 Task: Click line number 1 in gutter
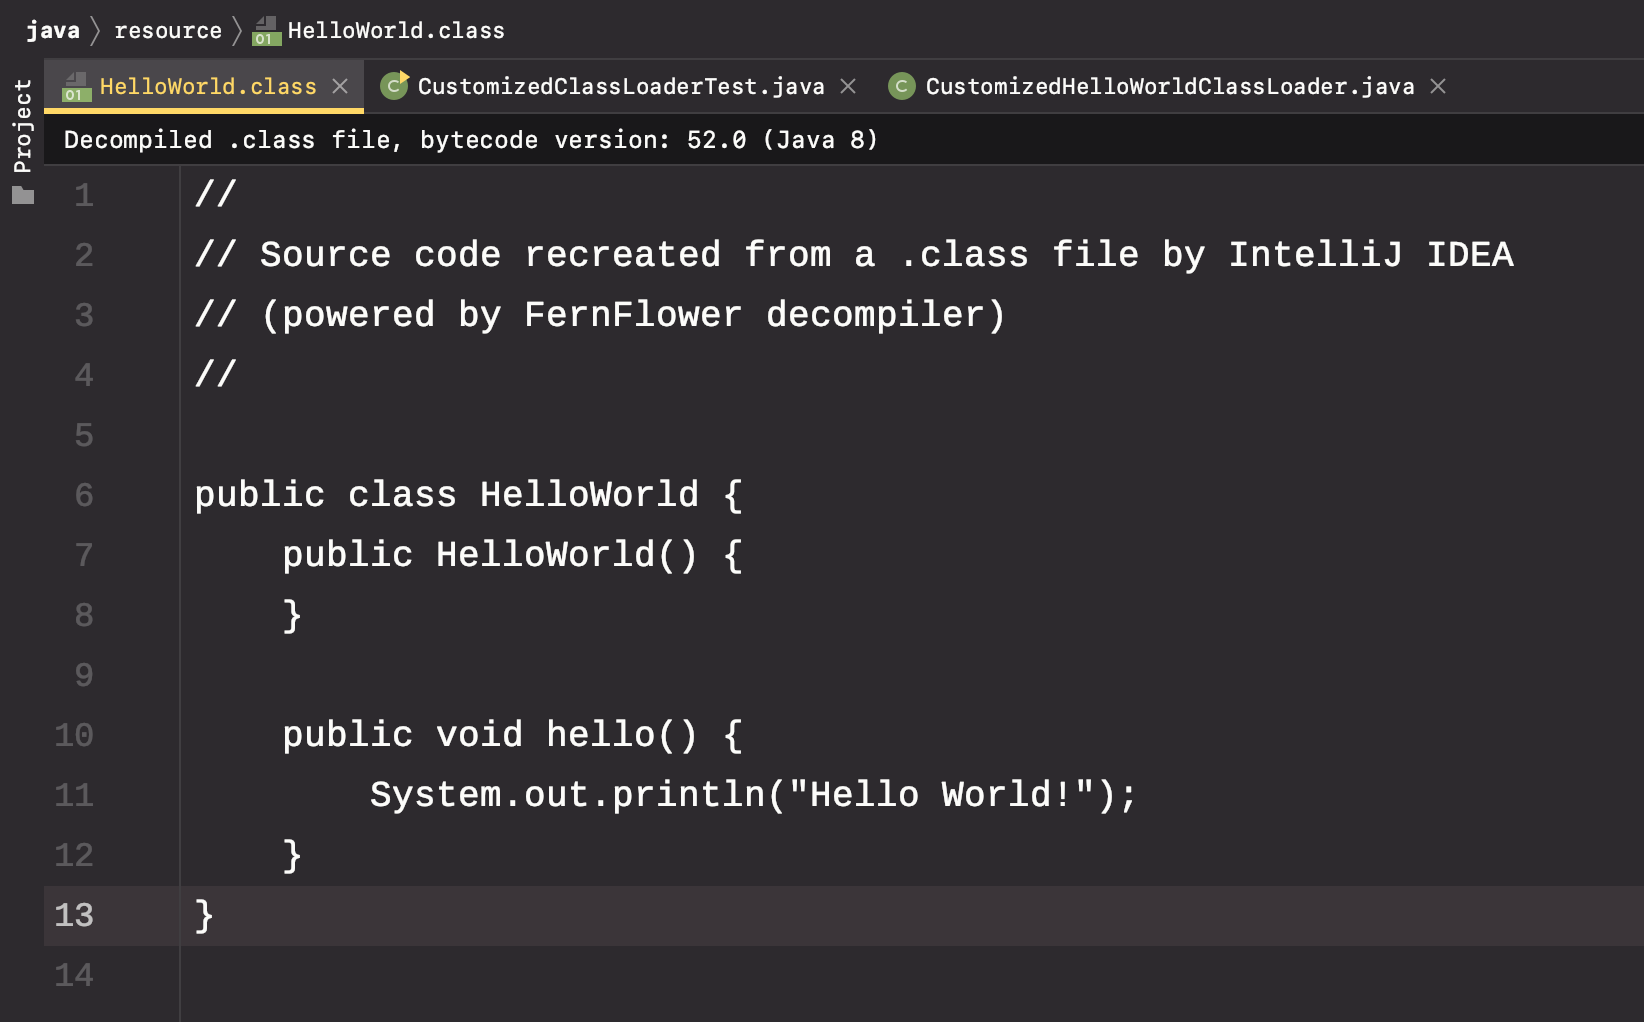tap(84, 195)
